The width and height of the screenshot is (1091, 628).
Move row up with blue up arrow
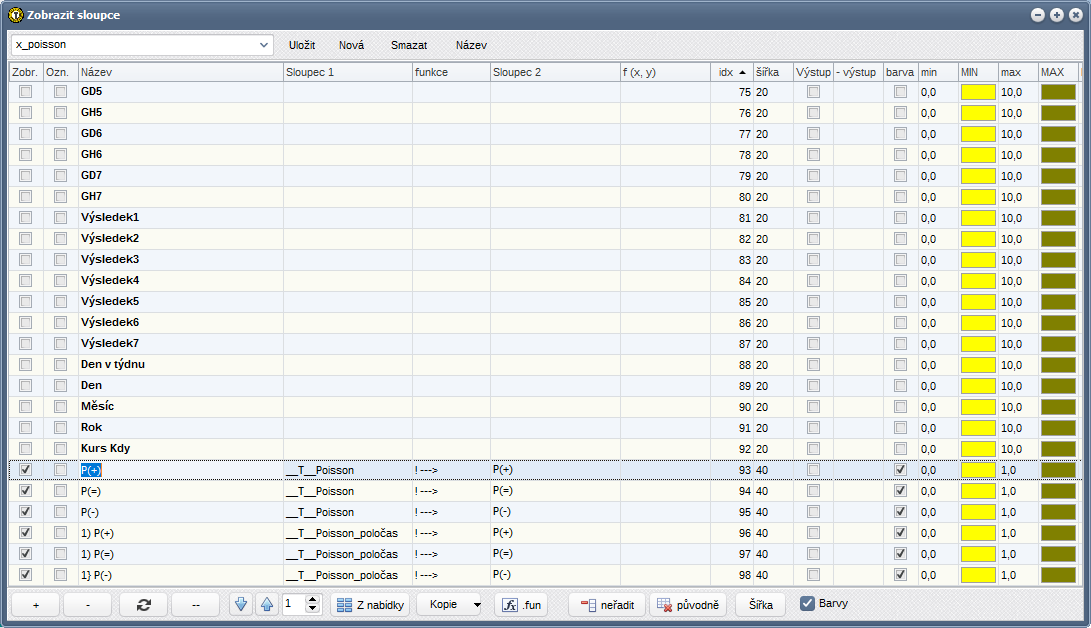(x=266, y=604)
